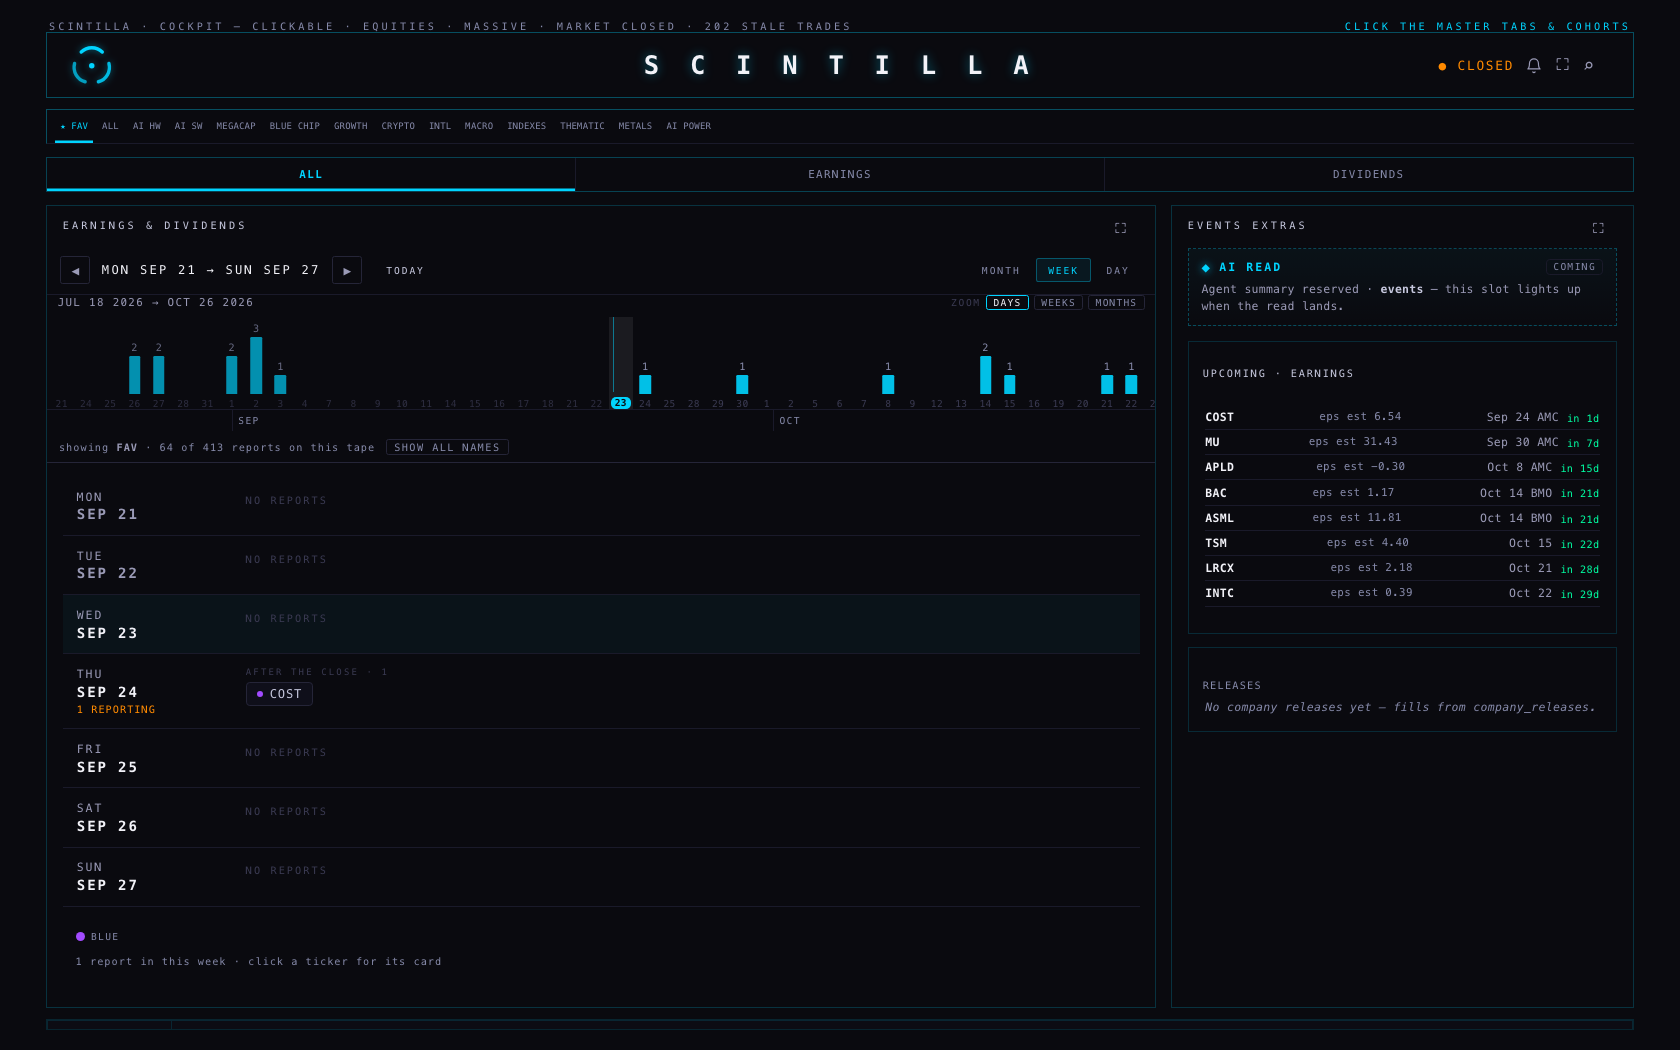Select the AI Power cohort

[689, 126]
